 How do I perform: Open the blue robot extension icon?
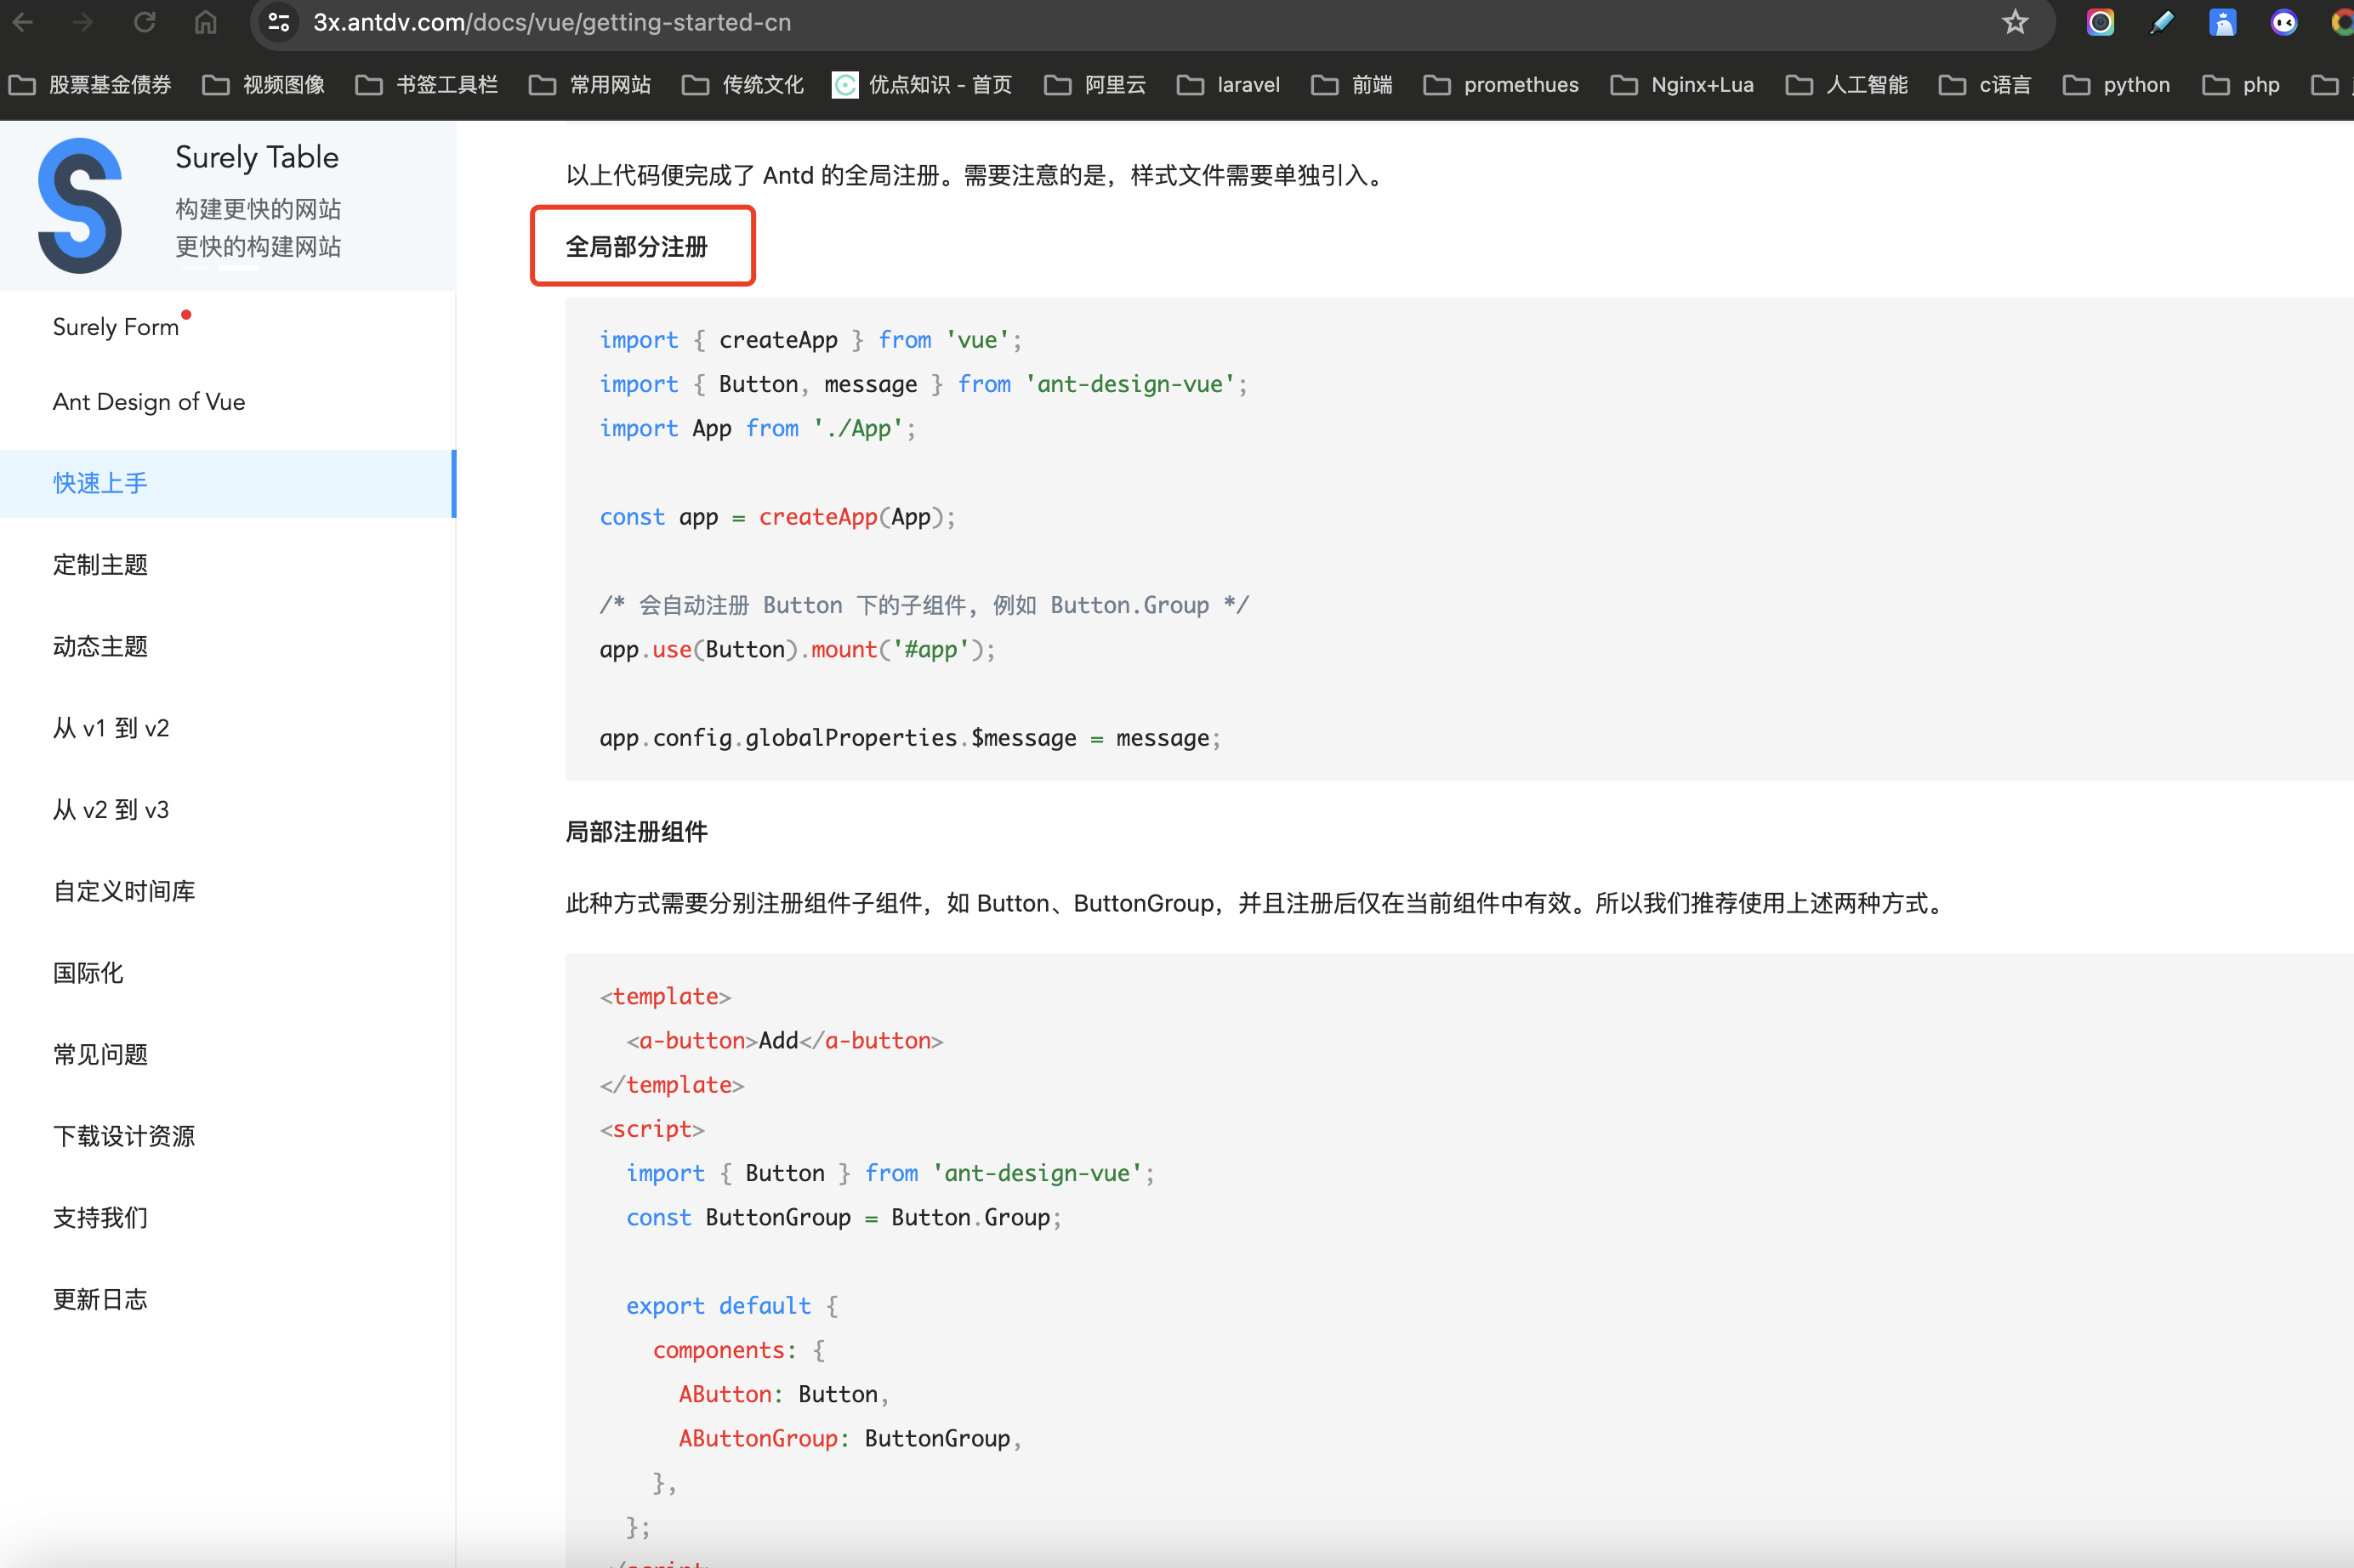[2222, 22]
